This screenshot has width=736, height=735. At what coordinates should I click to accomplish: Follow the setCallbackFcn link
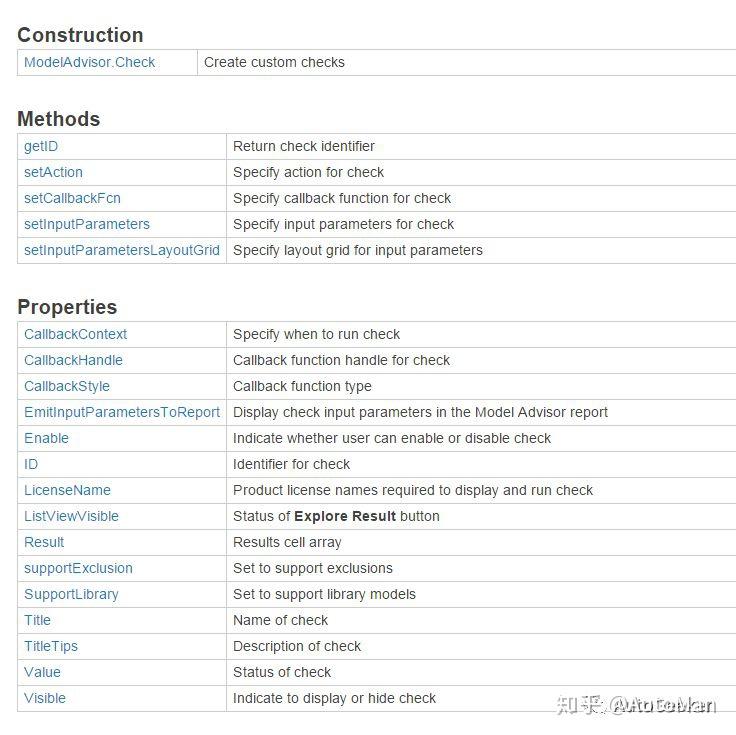72,198
